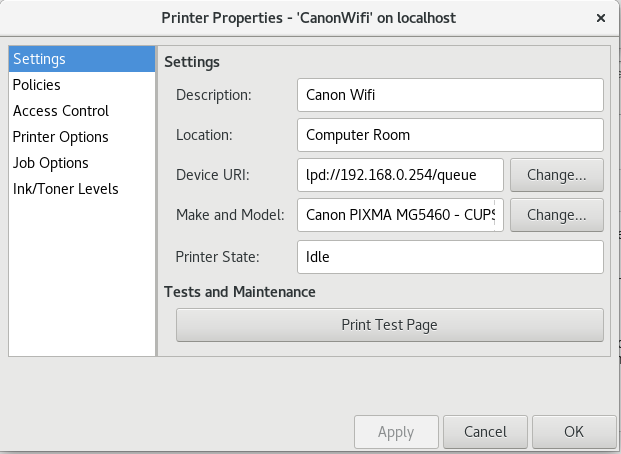Click the Description label
This screenshot has height=454, width=621.
[214, 95]
